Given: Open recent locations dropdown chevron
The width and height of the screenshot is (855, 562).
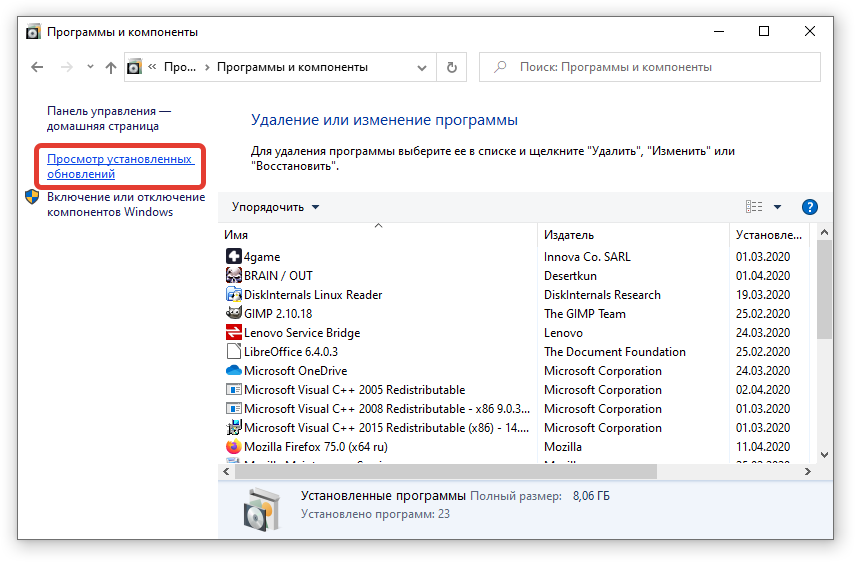Looking at the screenshot, I should (x=91, y=67).
